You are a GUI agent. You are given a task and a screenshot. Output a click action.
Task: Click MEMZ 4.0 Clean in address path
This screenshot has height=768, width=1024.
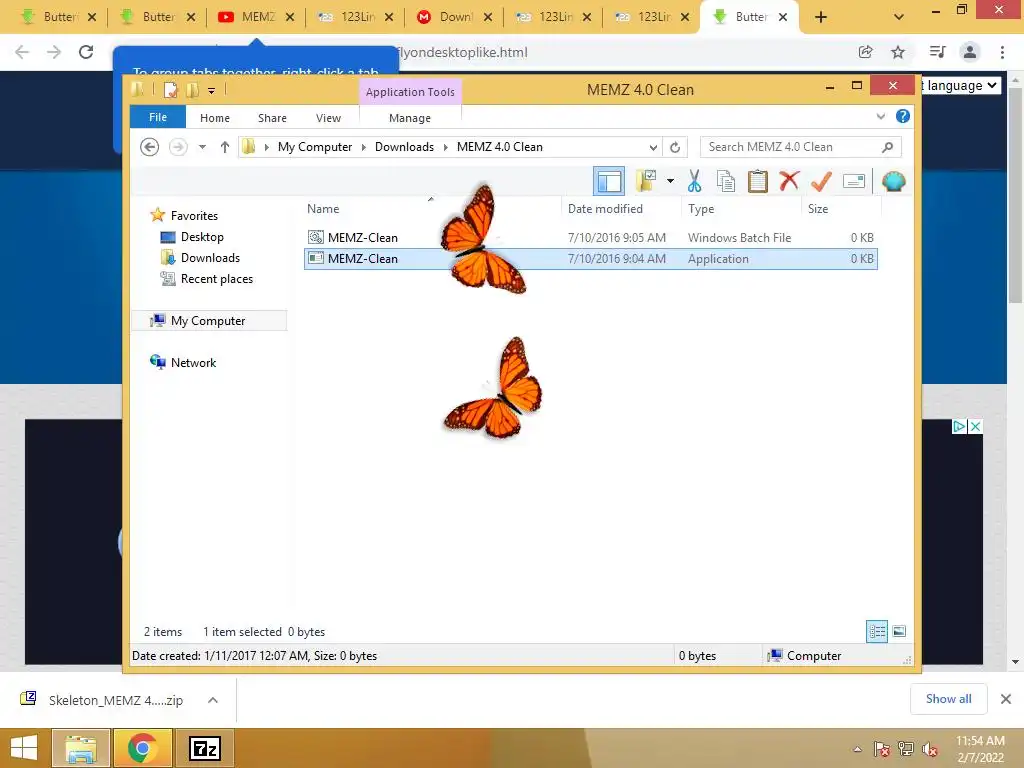500,147
